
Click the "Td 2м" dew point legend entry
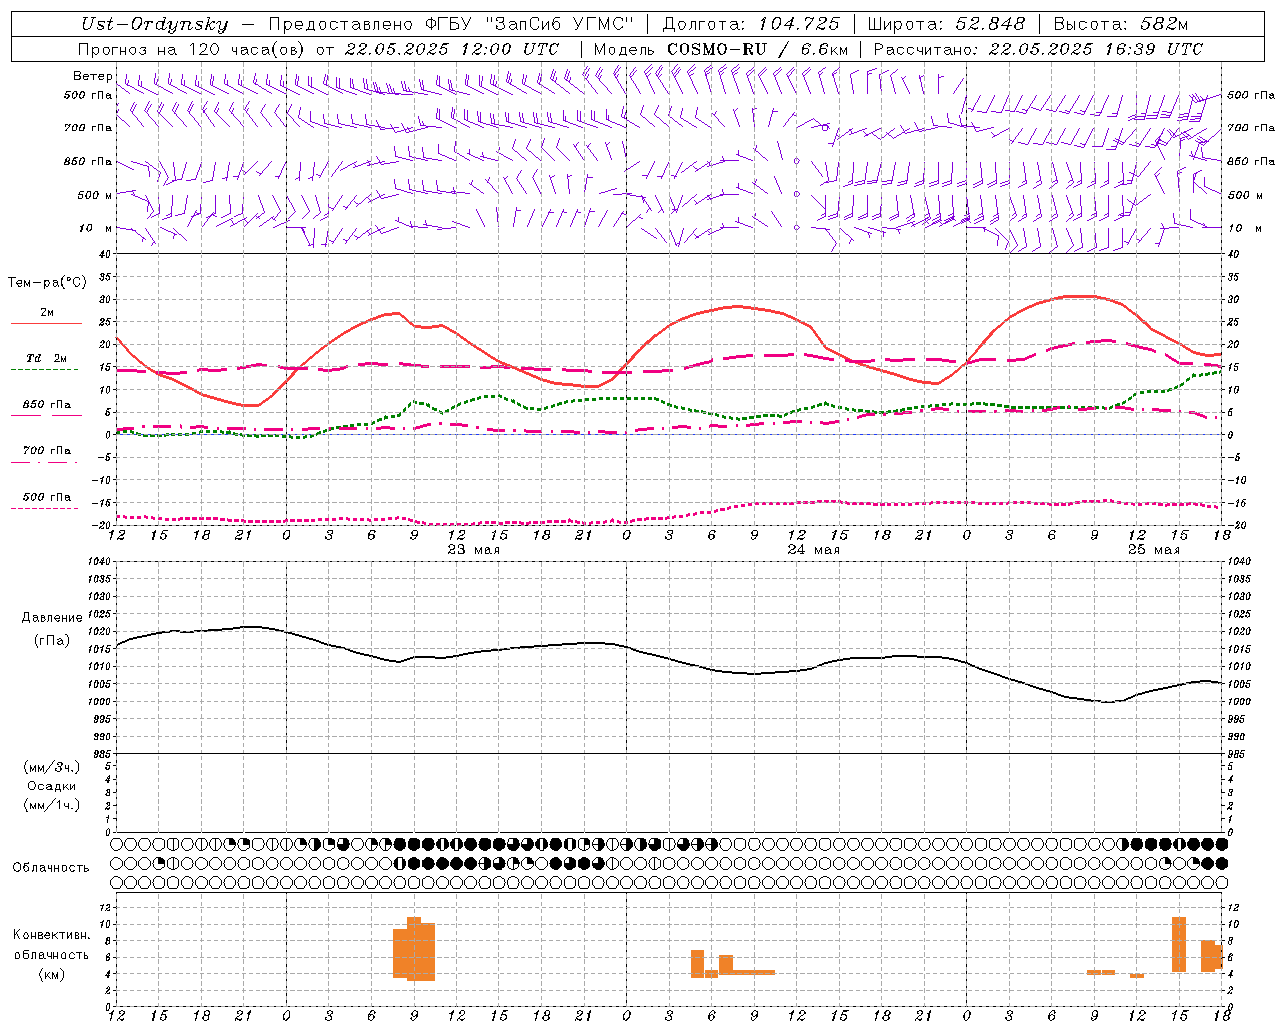46,358
